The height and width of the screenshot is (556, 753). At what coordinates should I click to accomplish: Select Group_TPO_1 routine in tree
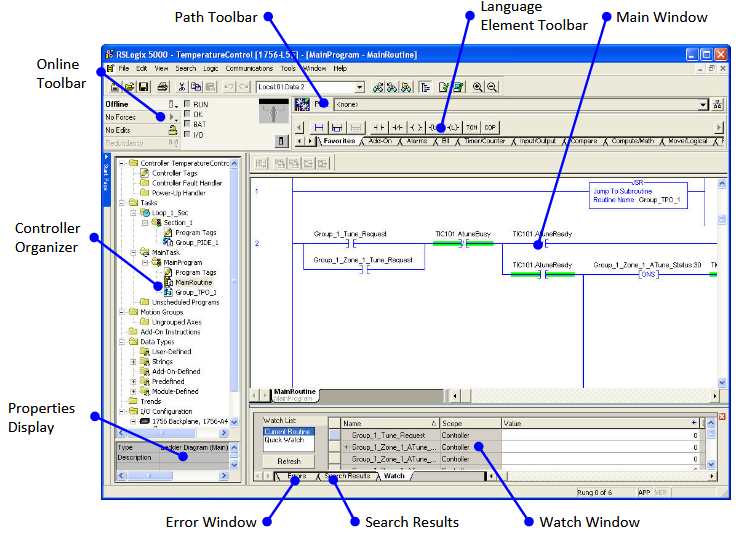point(195,292)
